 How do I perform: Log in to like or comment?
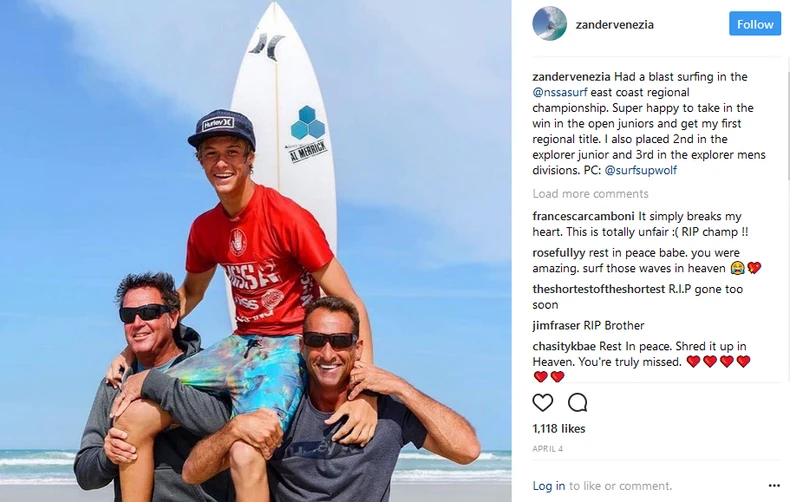549,486
